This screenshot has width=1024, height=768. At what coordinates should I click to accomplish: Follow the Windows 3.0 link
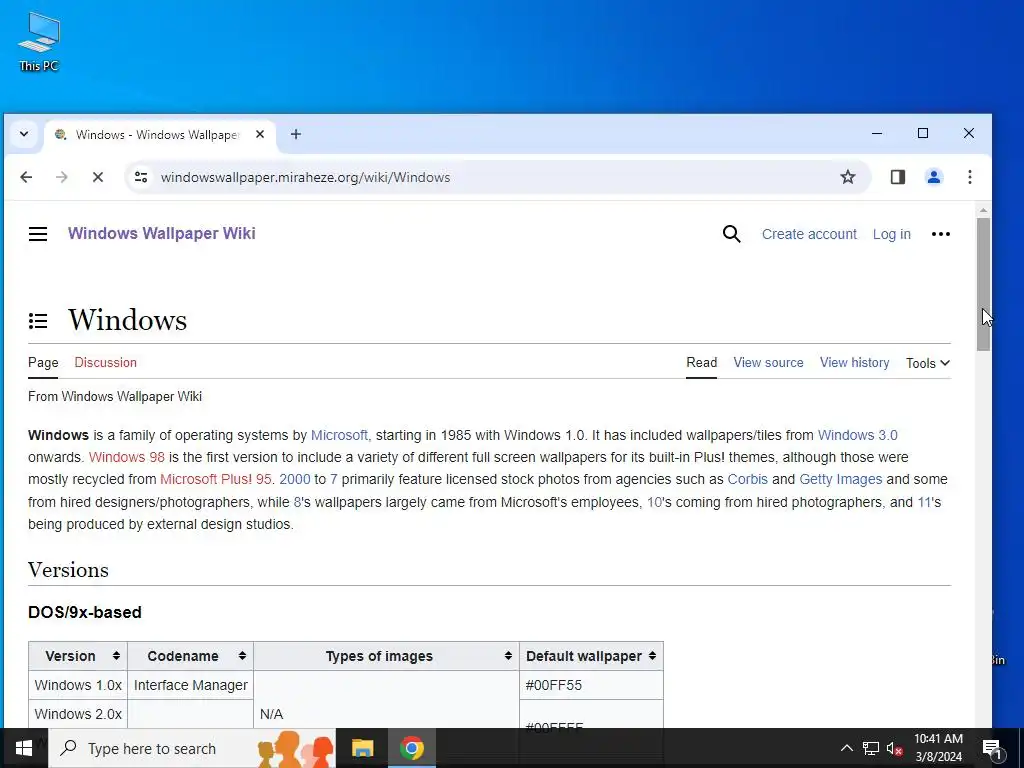pos(857,435)
